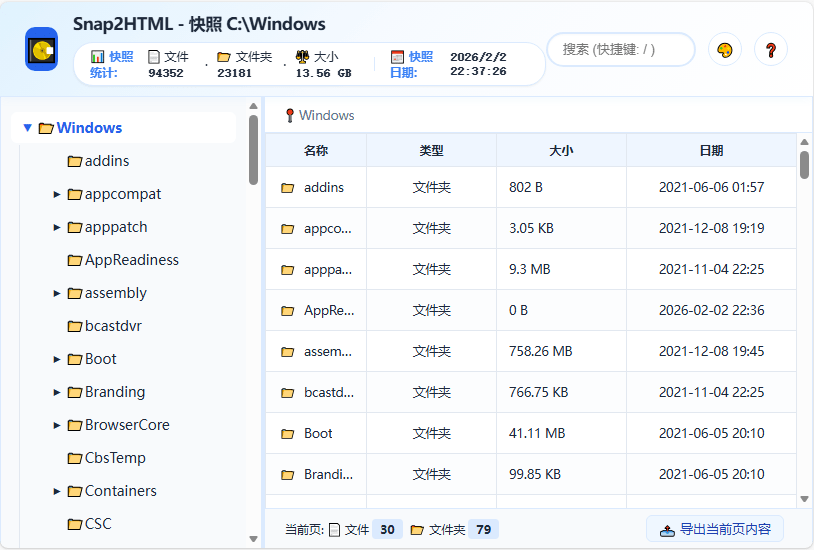Click the snapshot date calendar icon

(x=397, y=57)
